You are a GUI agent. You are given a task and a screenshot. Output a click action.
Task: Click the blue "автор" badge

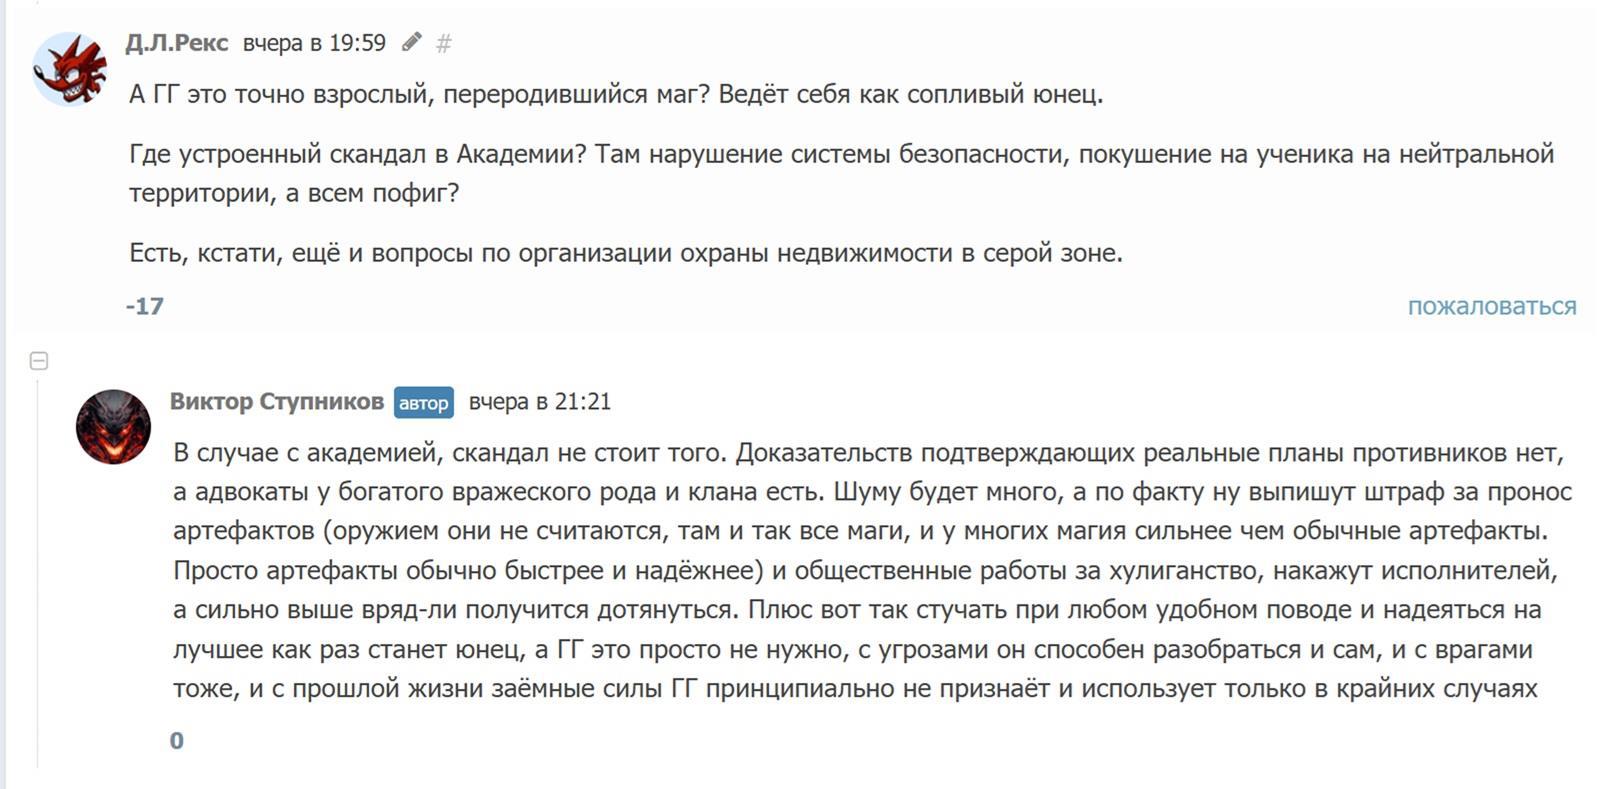click(423, 402)
